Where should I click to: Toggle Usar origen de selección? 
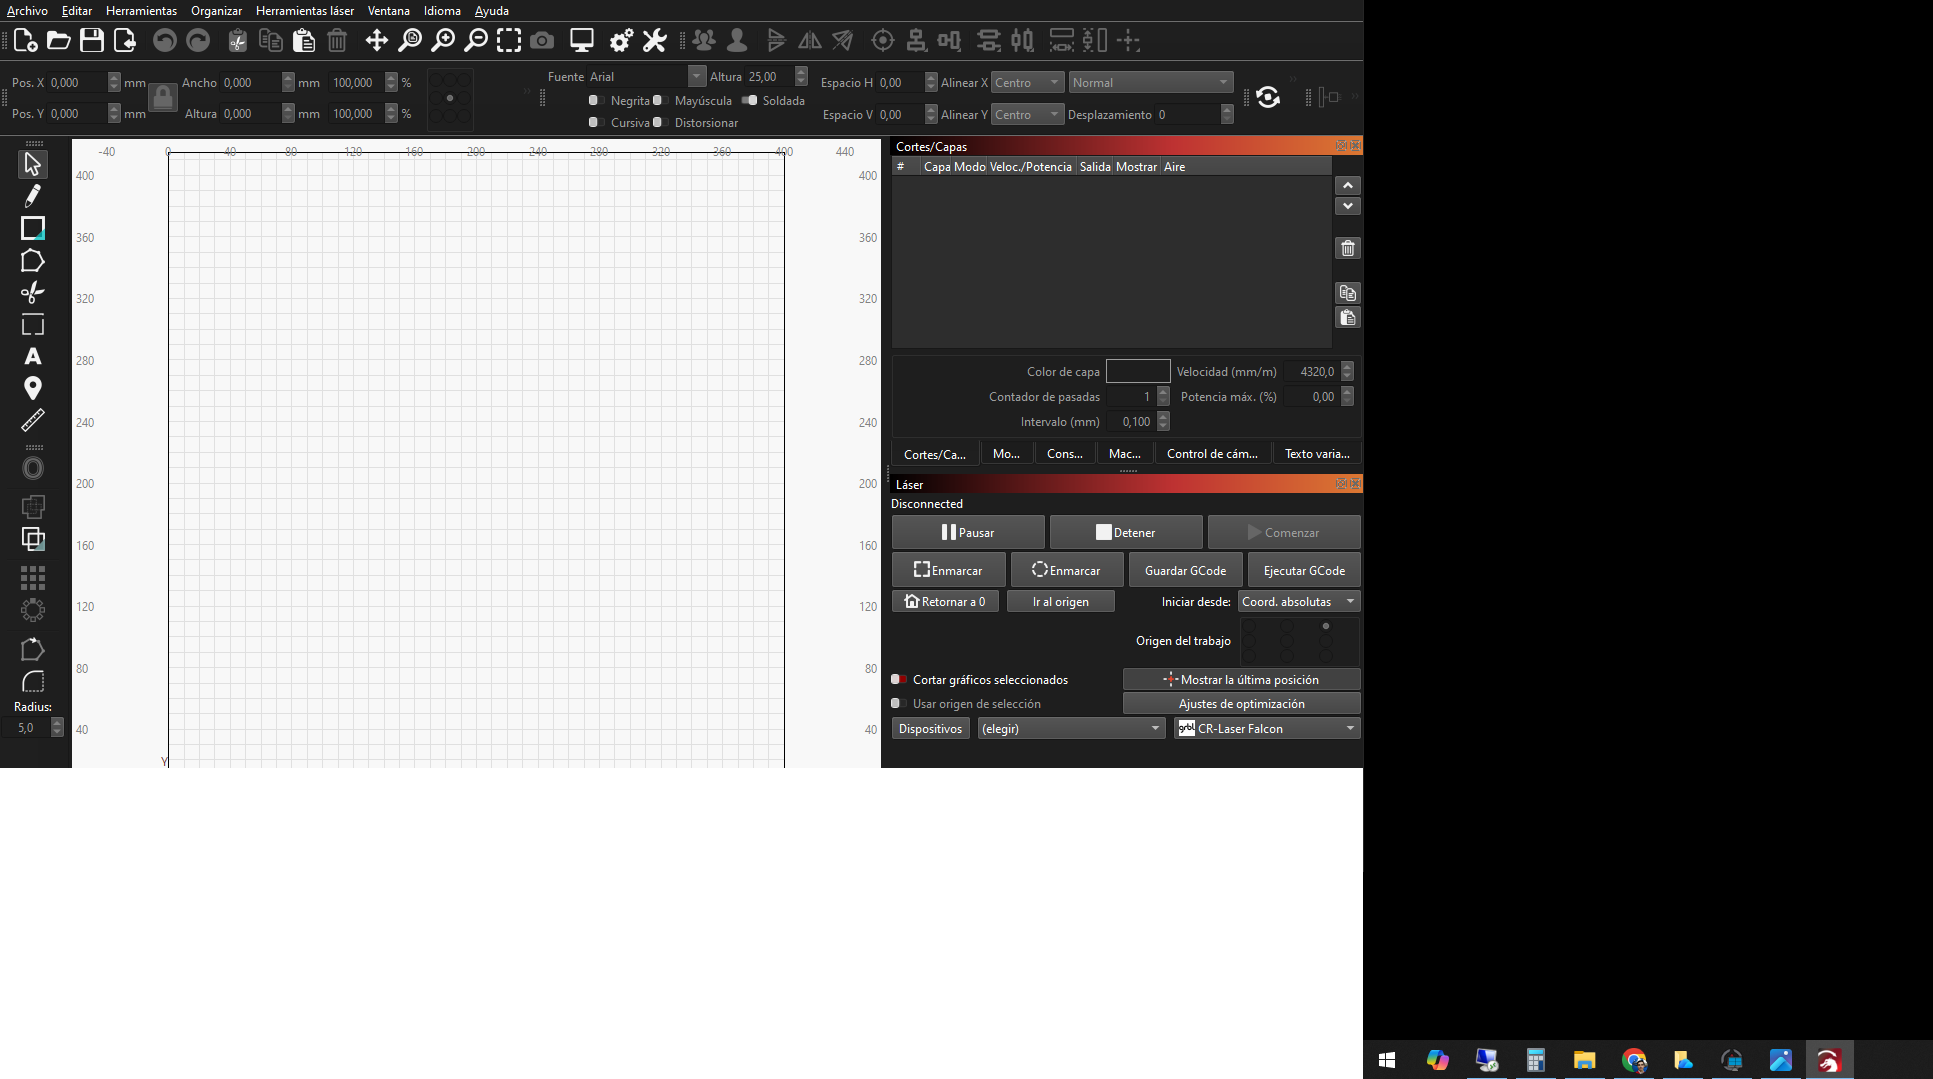point(898,704)
